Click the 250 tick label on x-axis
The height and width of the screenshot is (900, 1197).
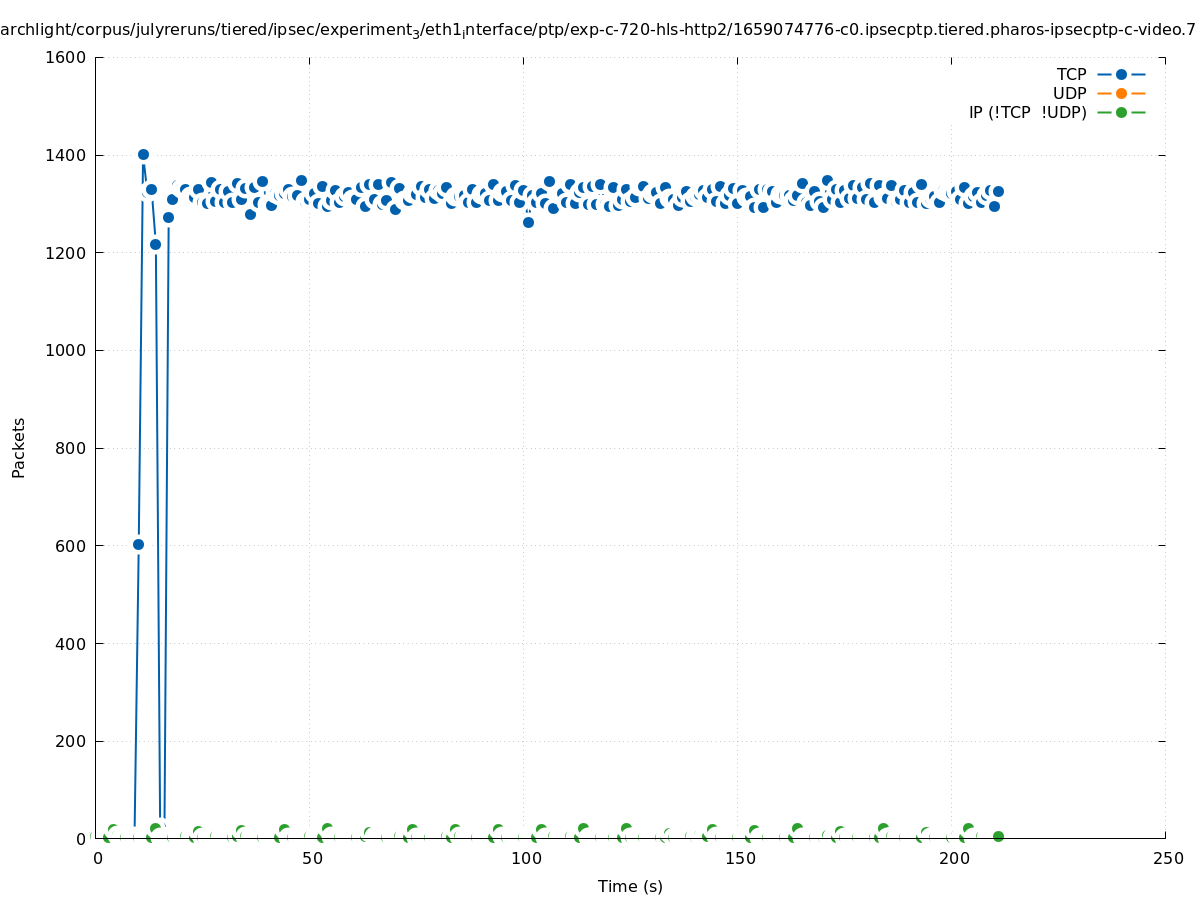pyautogui.click(x=1167, y=859)
